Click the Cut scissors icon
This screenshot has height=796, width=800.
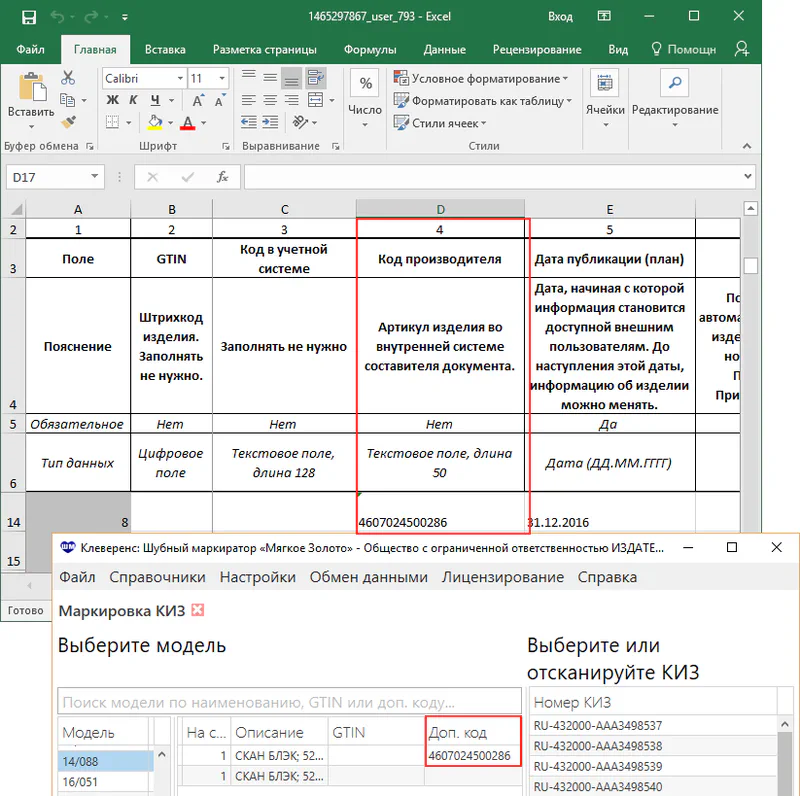point(68,78)
